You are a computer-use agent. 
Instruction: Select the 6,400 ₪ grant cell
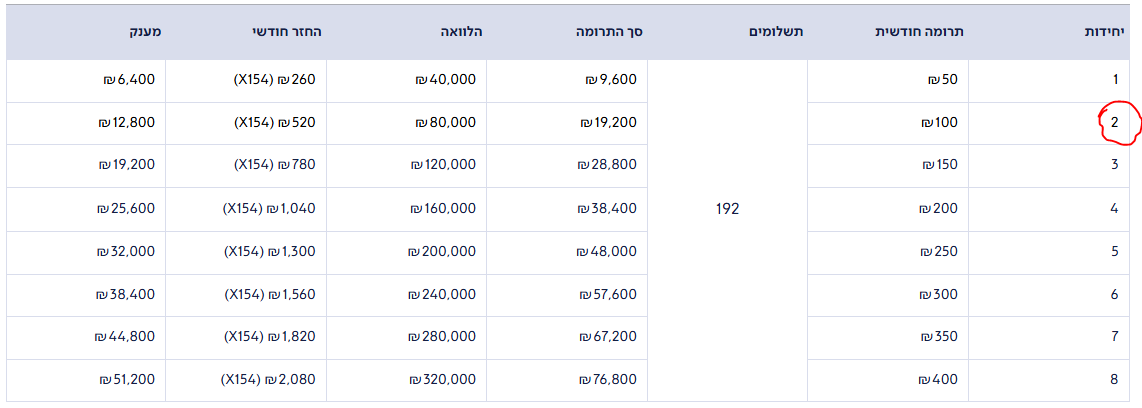129,80
